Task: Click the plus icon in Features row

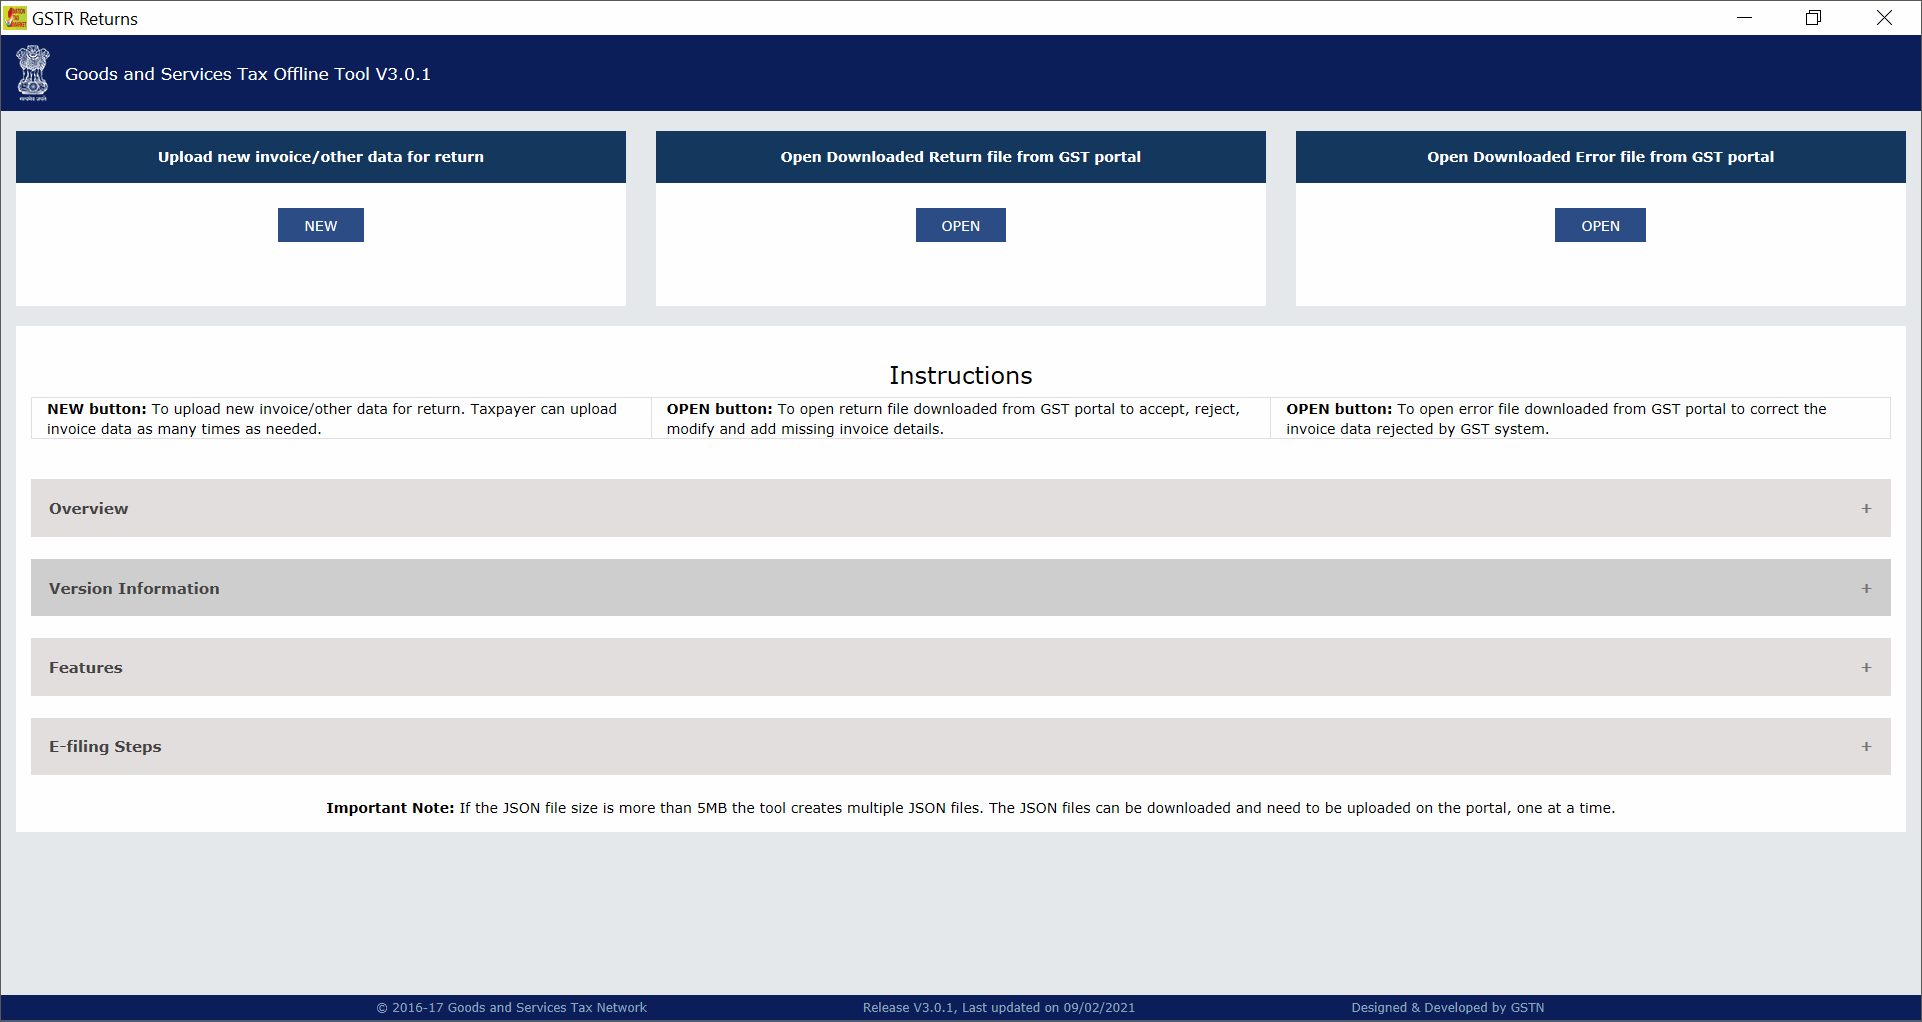Action: tap(1866, 667)
